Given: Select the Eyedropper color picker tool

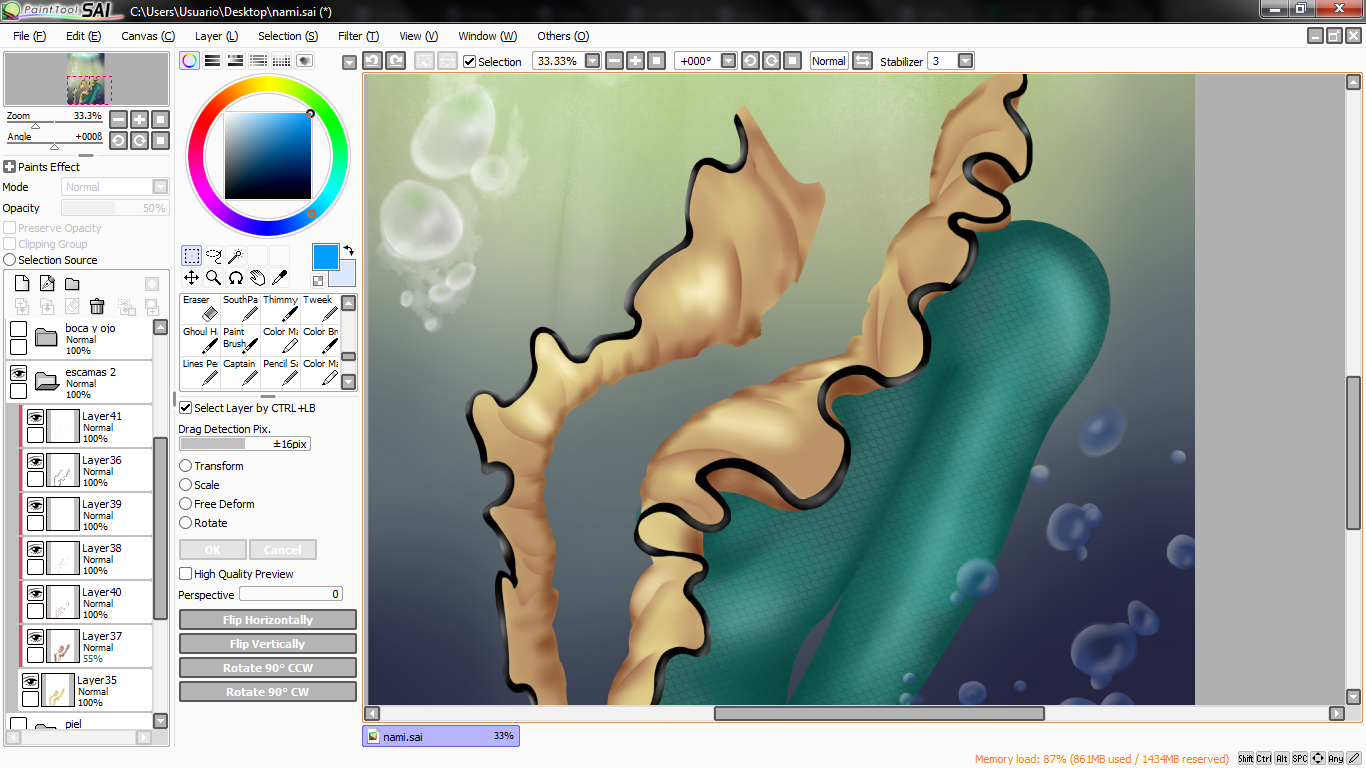Looking at the screenshot, I should (279, 278).
